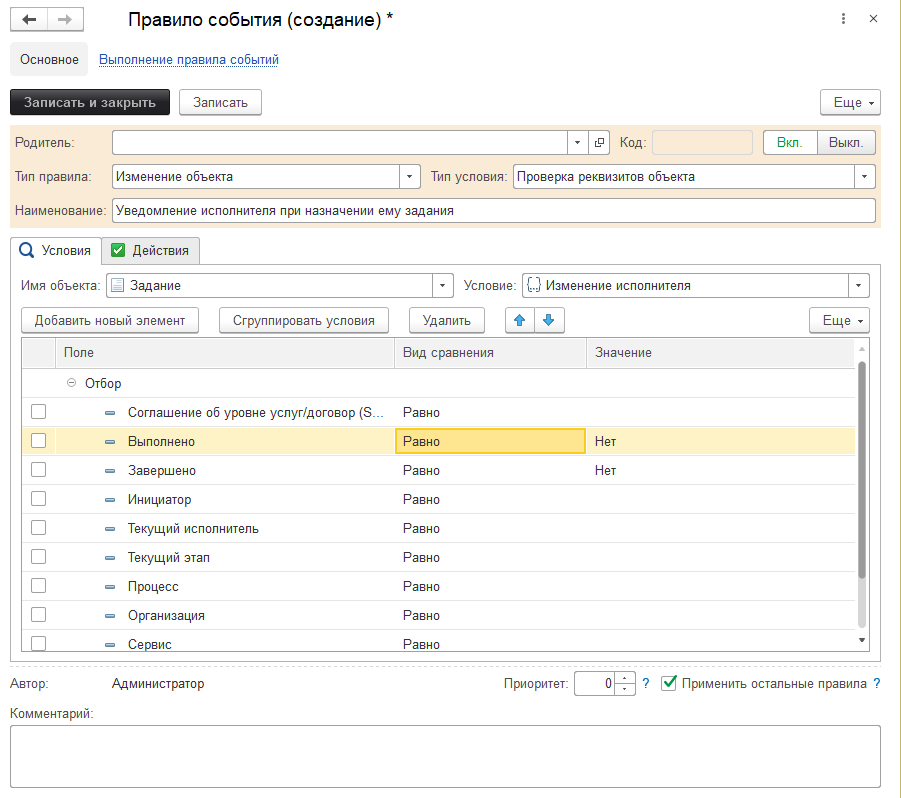Viewport: 901px width, 798px height.
Task: Click the back navigation arrow
Action: (28, 20)
